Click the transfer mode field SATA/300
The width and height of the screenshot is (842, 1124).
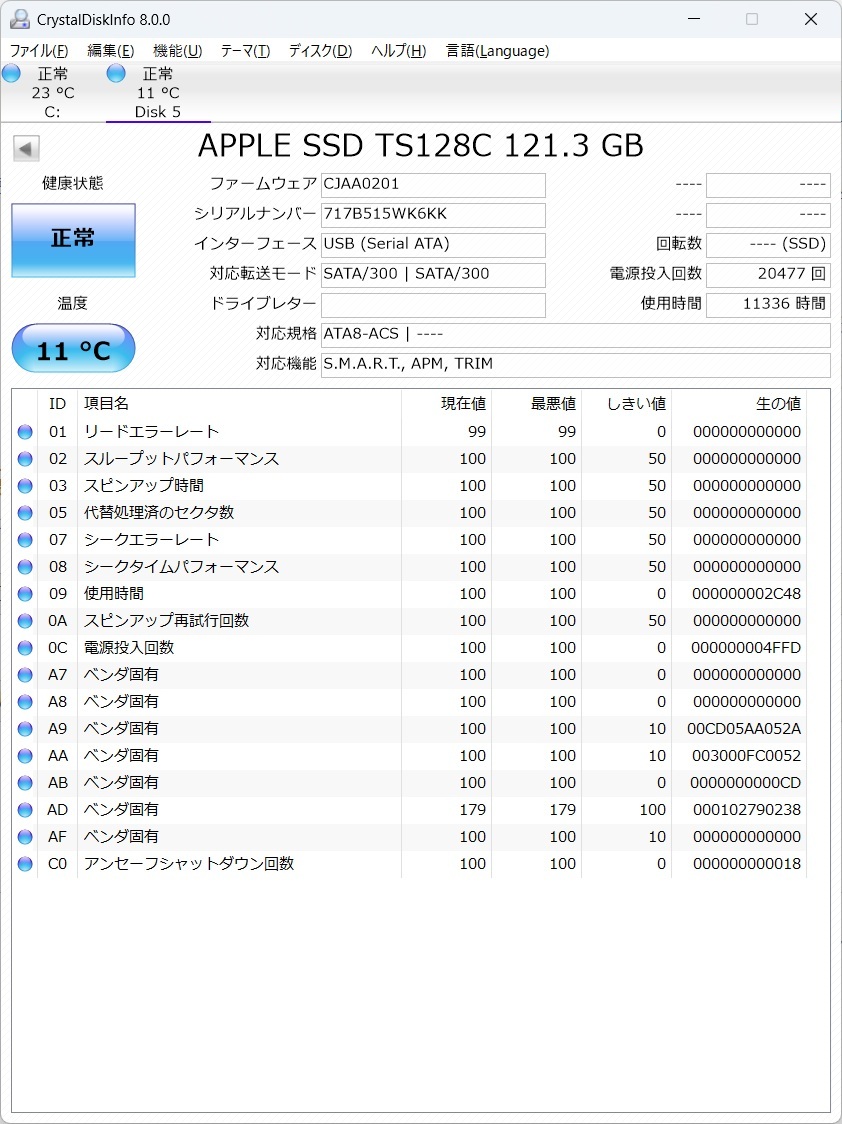point(433,275)
